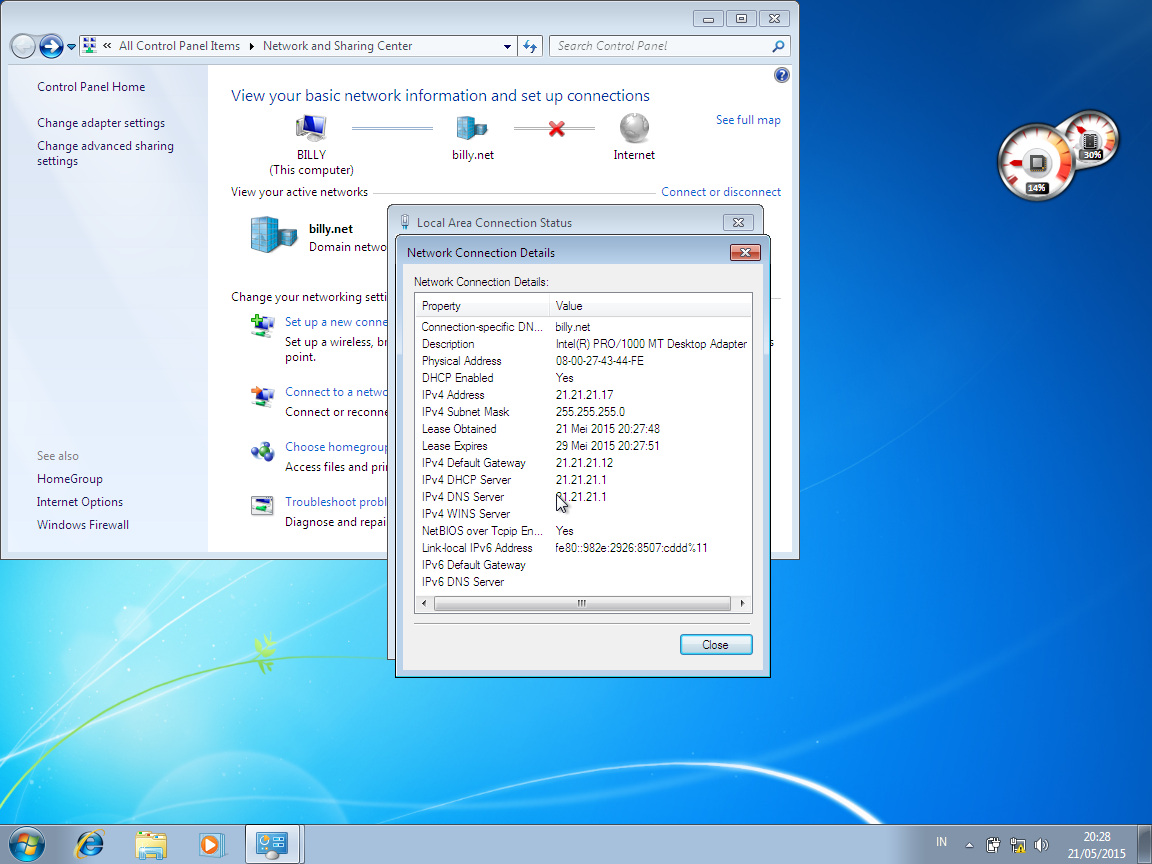1152x864 pixels.
Task: Click the Value column header
Action: (650, 306)
